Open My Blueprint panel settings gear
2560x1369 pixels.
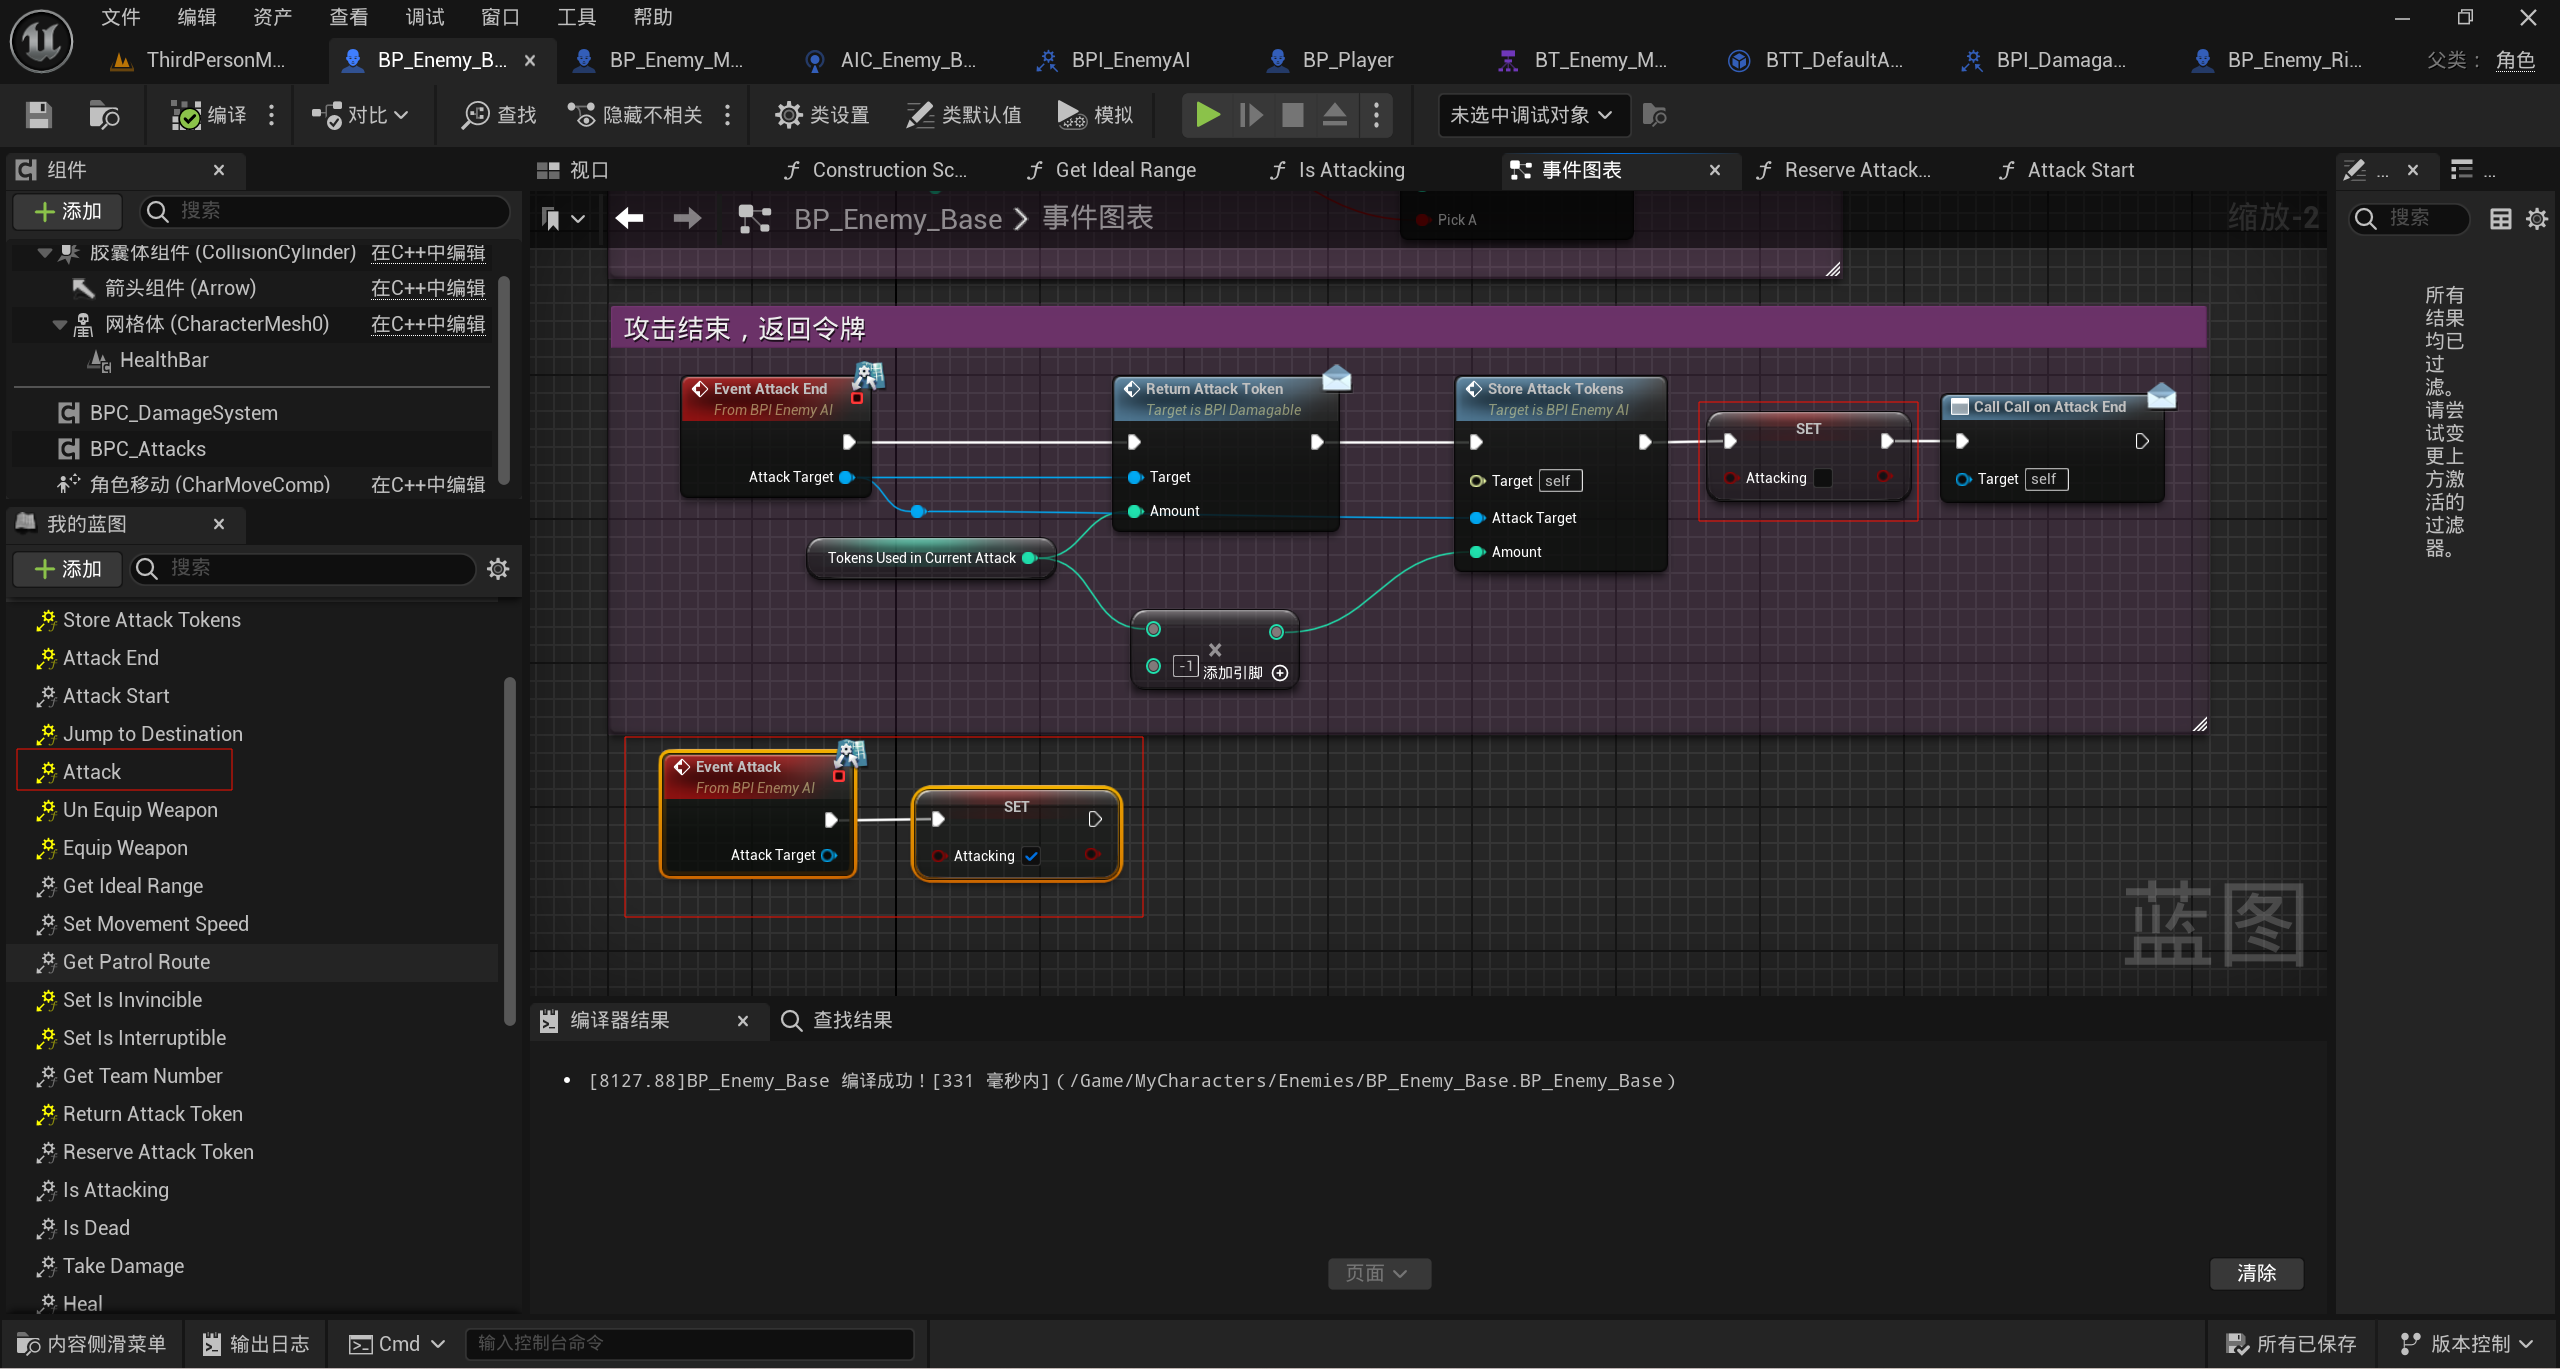498,569
